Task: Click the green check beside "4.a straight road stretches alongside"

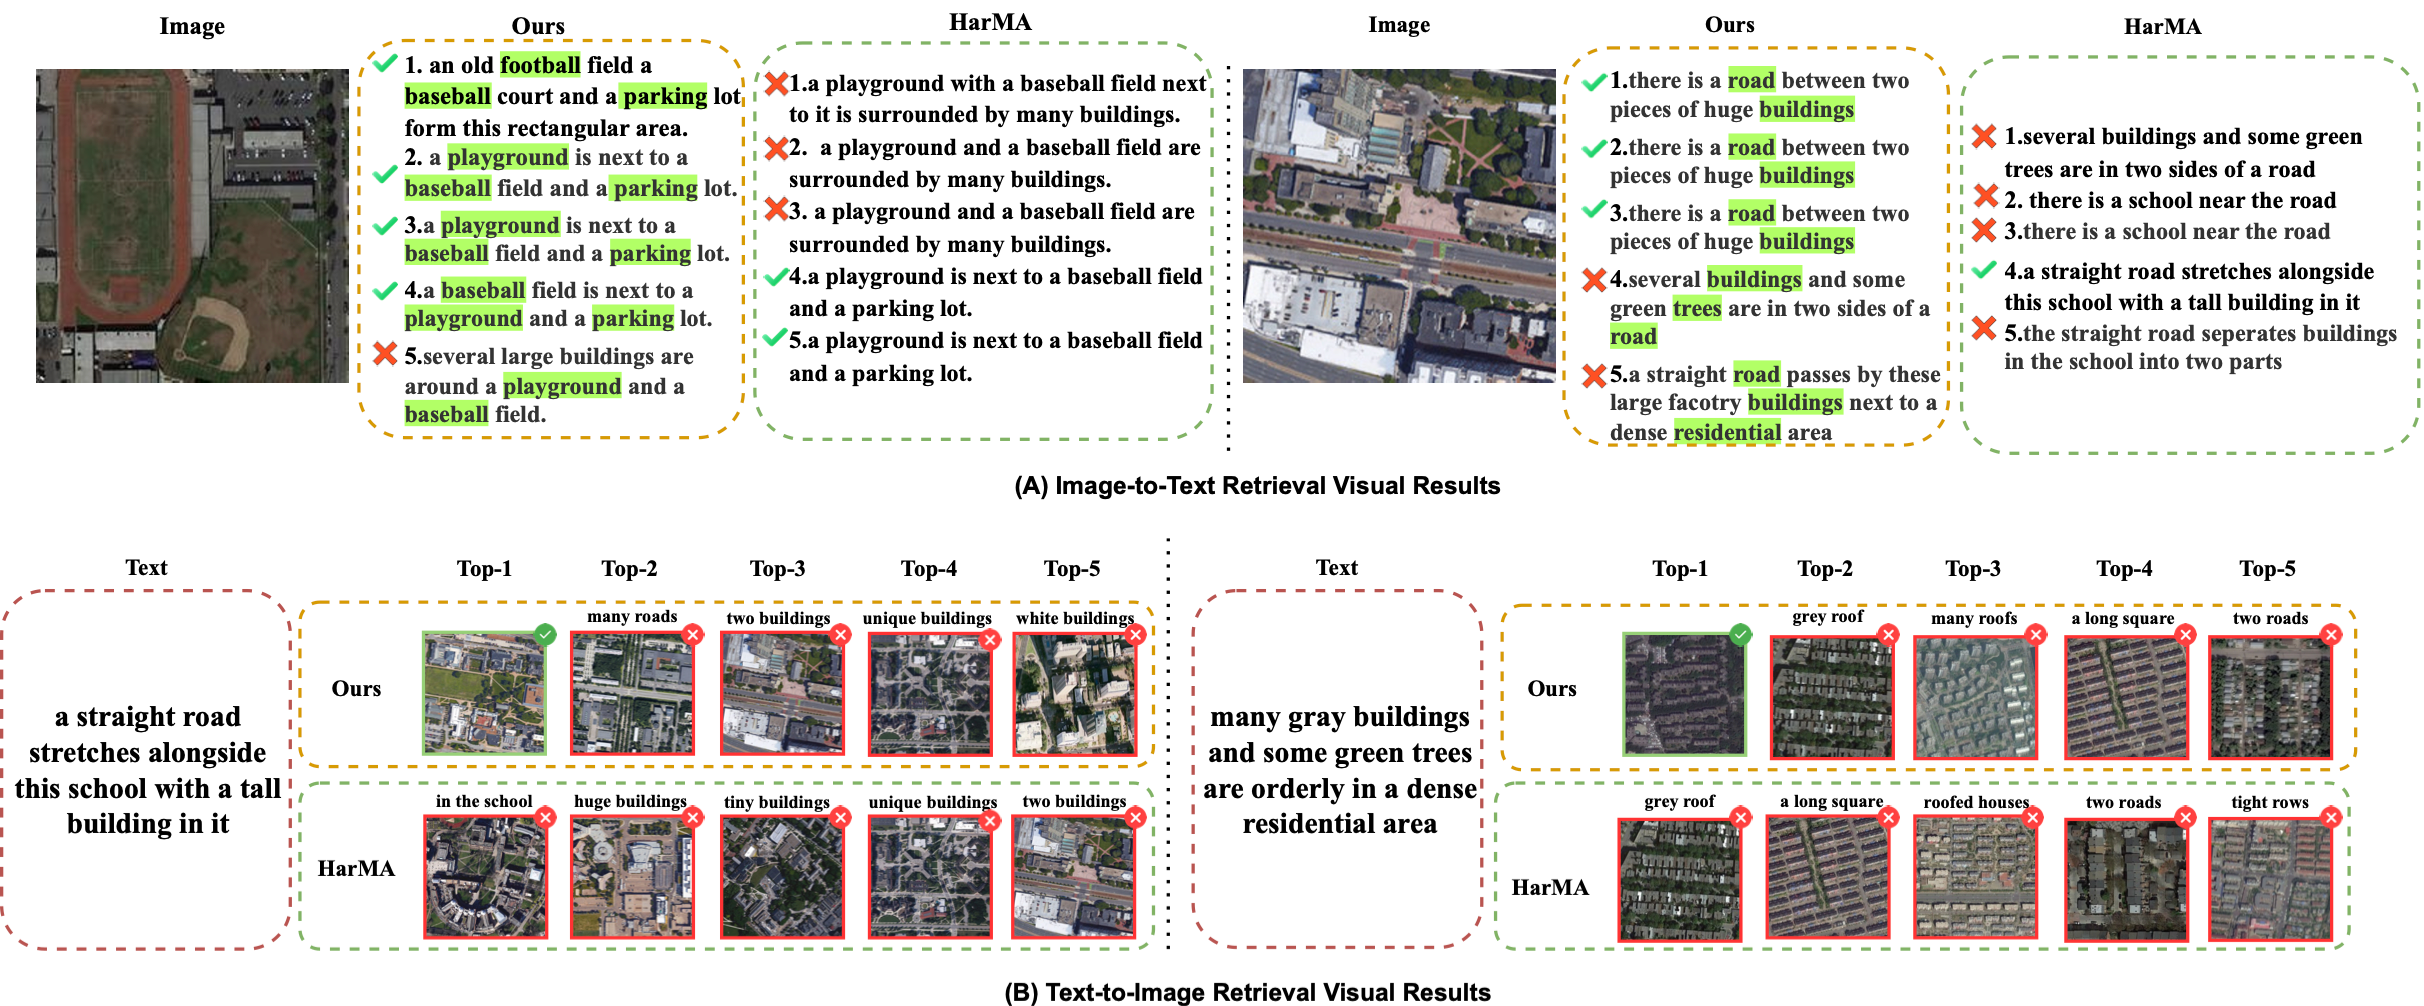Action: pos(1985,269)
